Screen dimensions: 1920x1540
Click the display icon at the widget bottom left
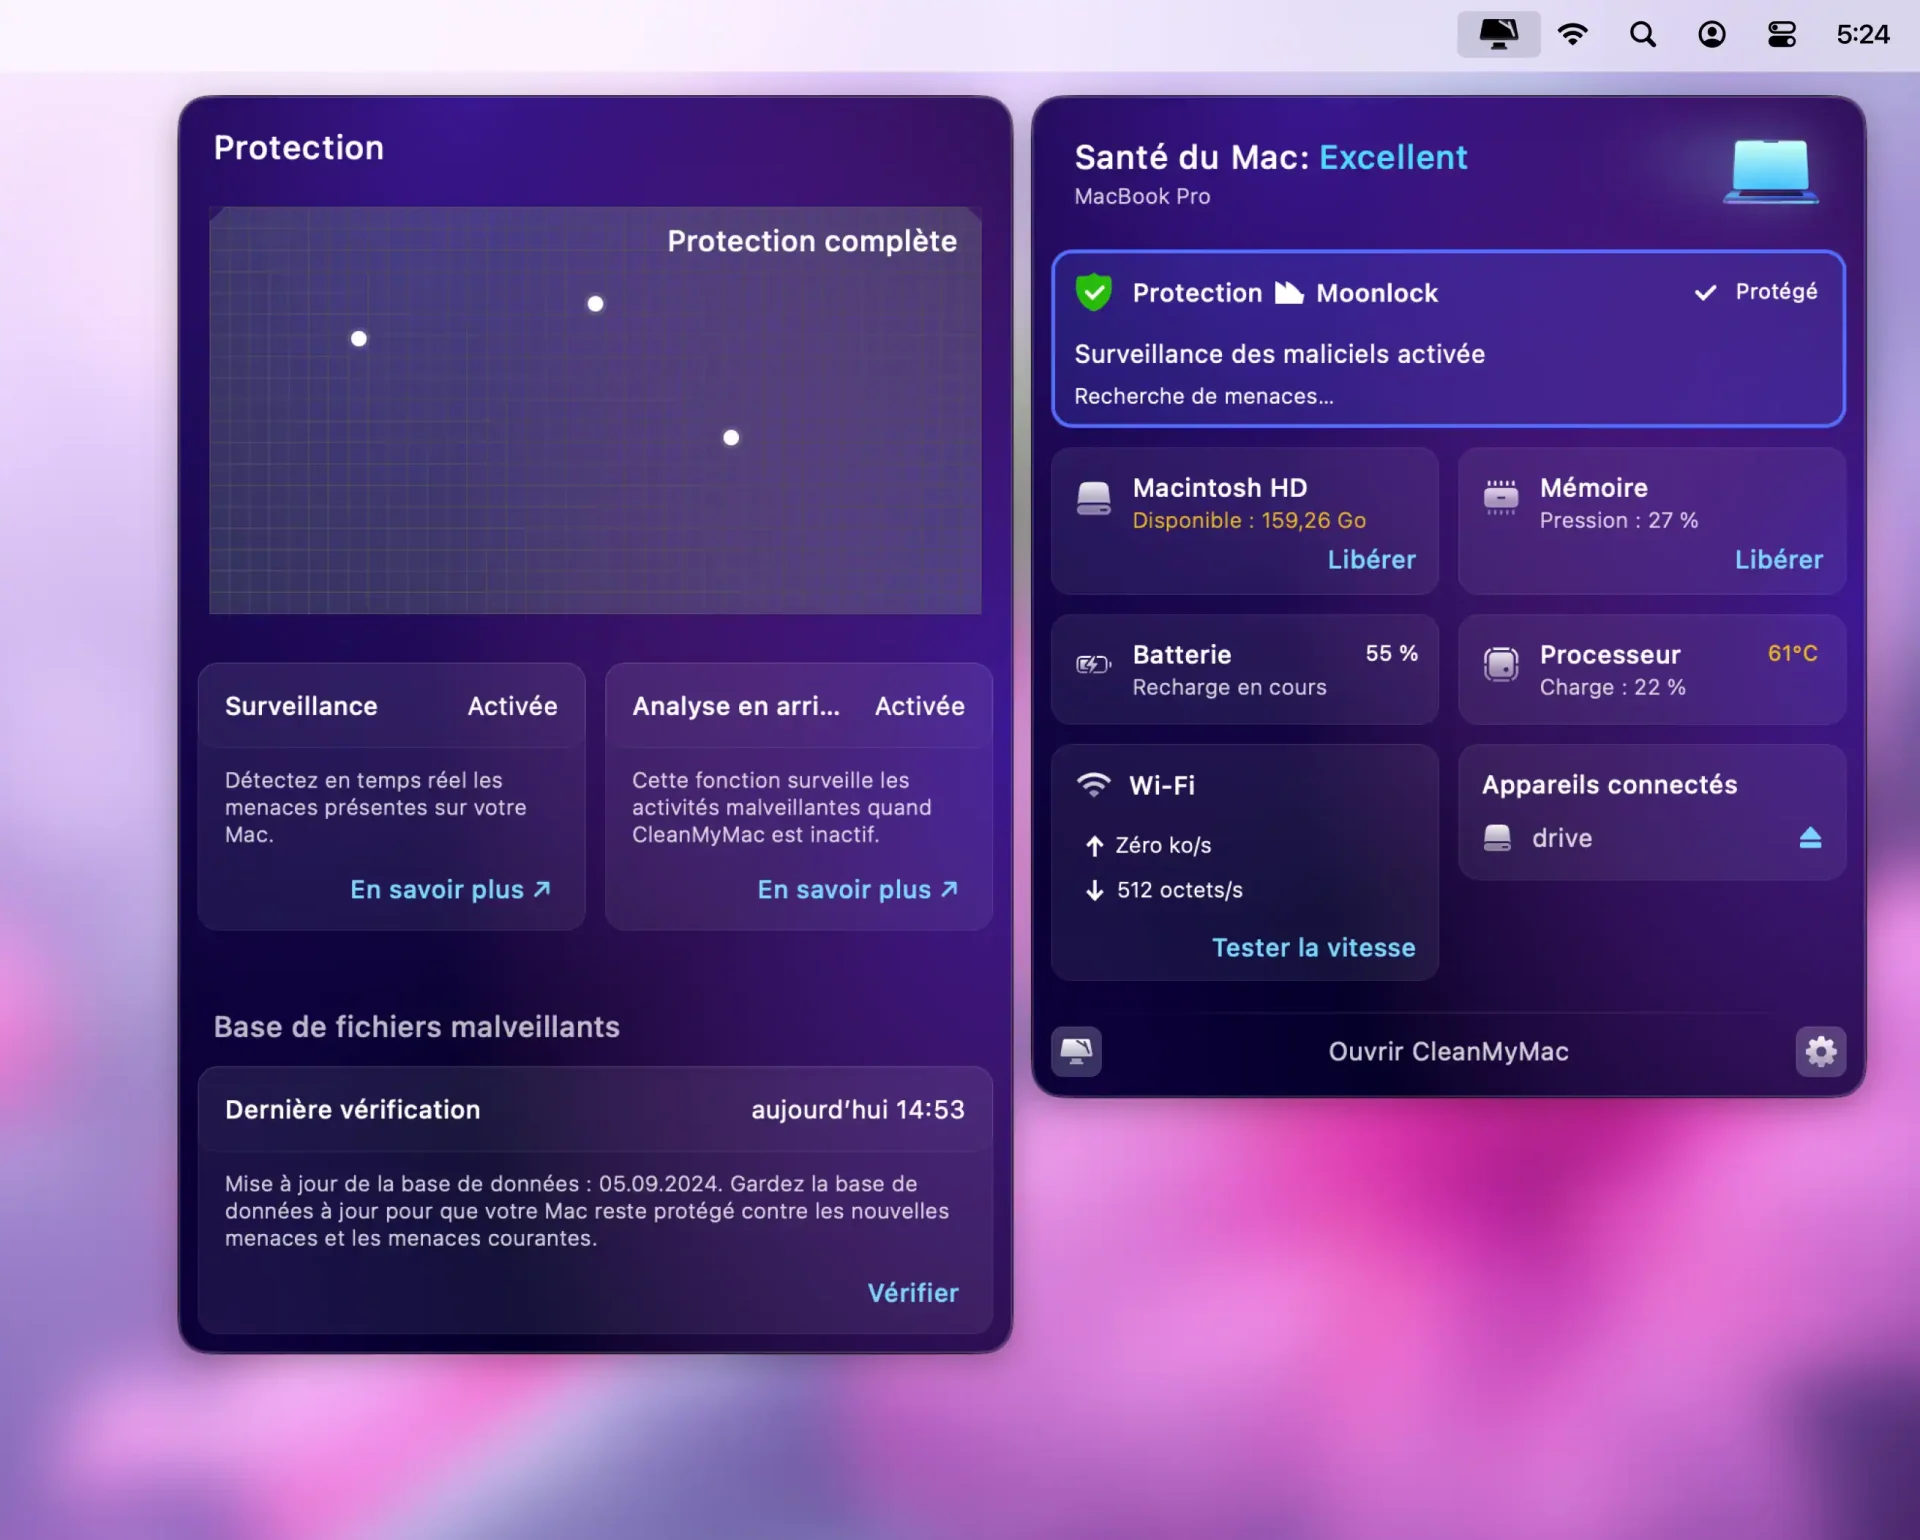(1076, 1051)
